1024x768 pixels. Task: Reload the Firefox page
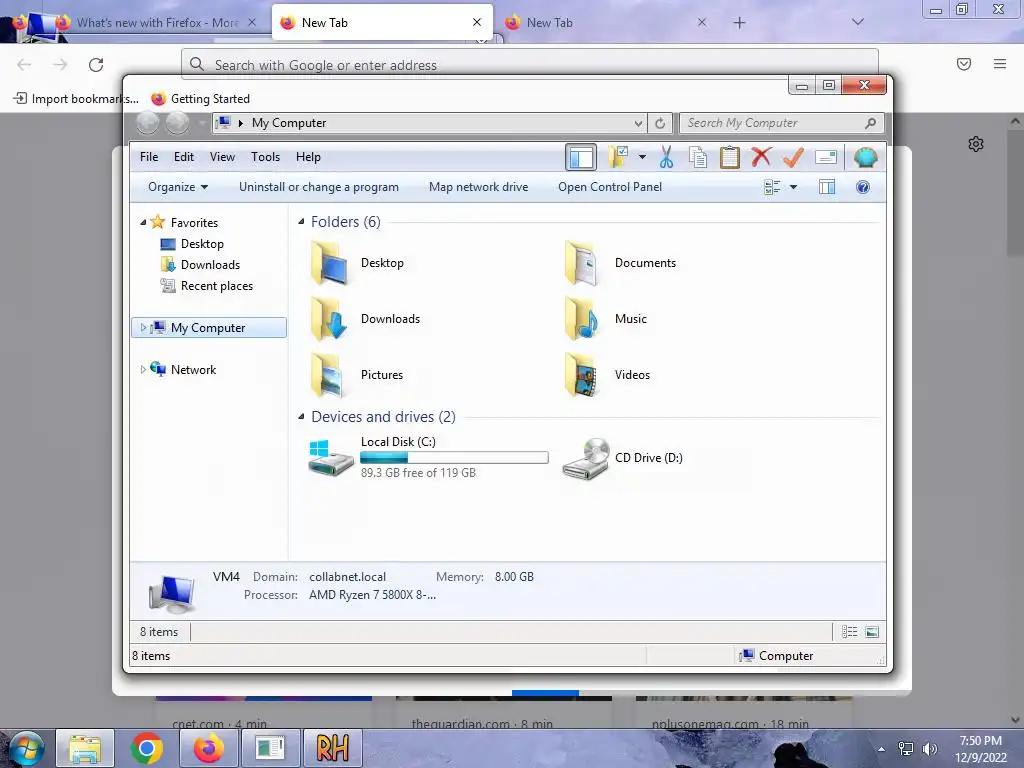96,65
